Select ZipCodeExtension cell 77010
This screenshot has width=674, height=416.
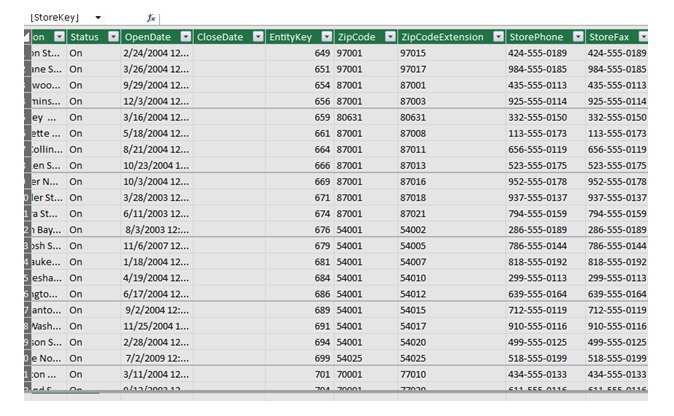pos(452,375)
